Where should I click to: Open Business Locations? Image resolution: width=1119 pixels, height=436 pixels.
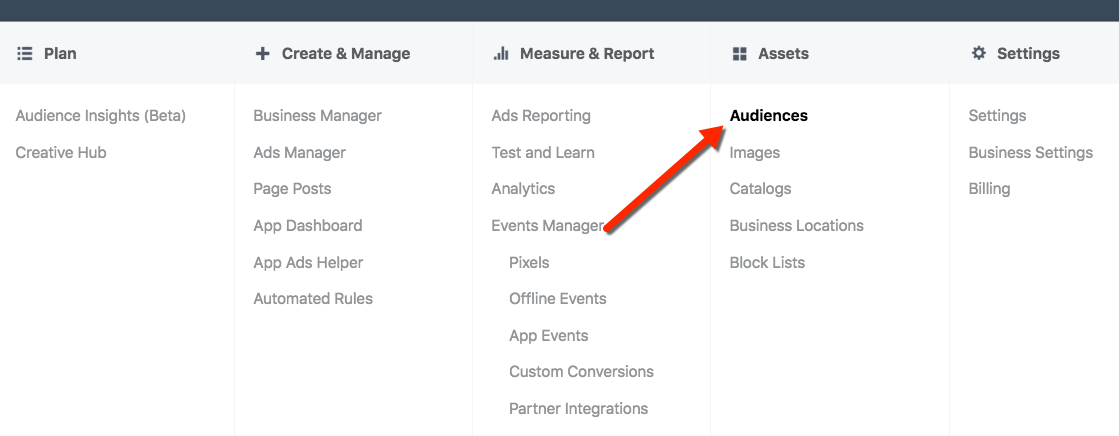(797, 225)
